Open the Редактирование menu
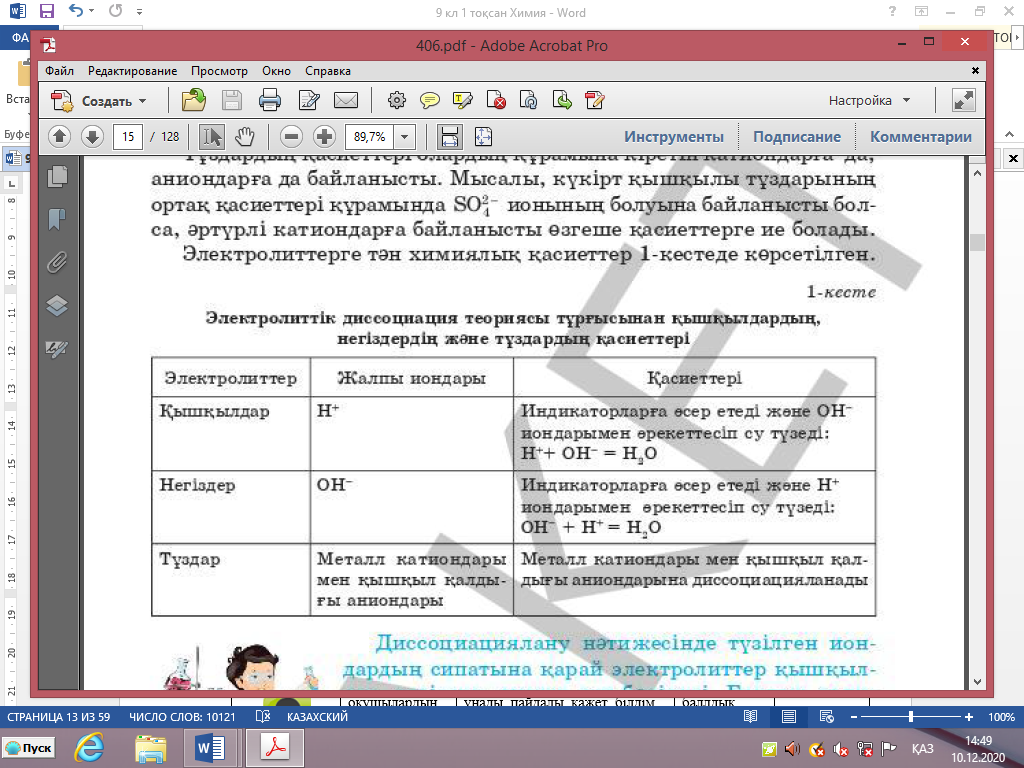The image size is (1024, 768). [133, 71]
